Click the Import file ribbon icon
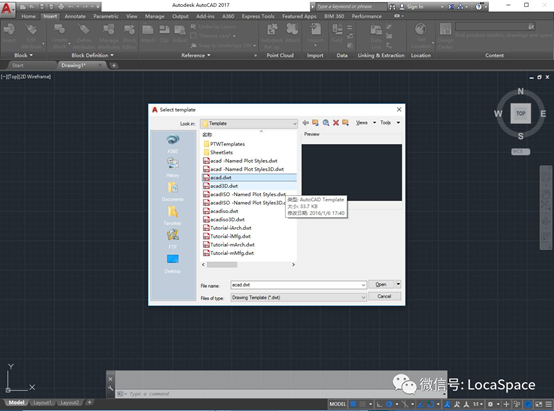This screenshot has height=411, width=554. point(315,29)
